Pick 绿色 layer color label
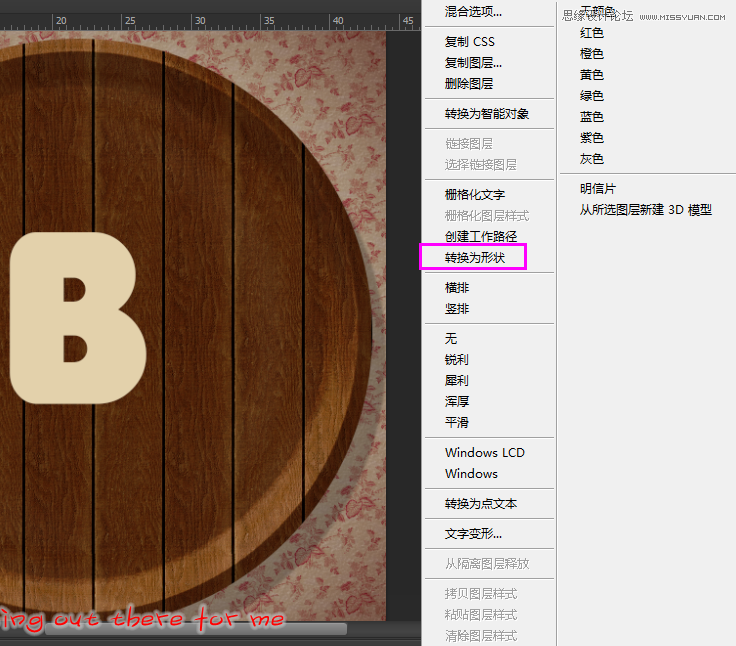Screen dimensions: 736x646 pyautogui.click(x=591, y=96)
